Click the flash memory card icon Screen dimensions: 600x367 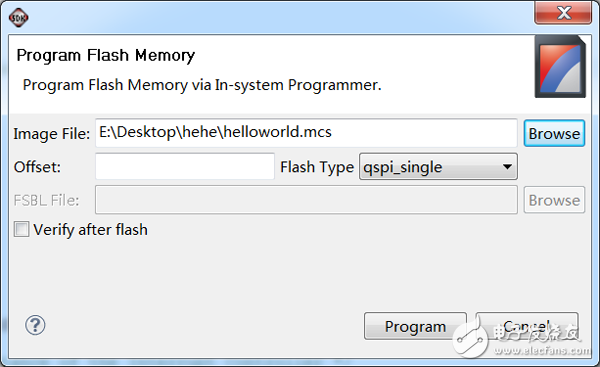click(x=560, y=67)
